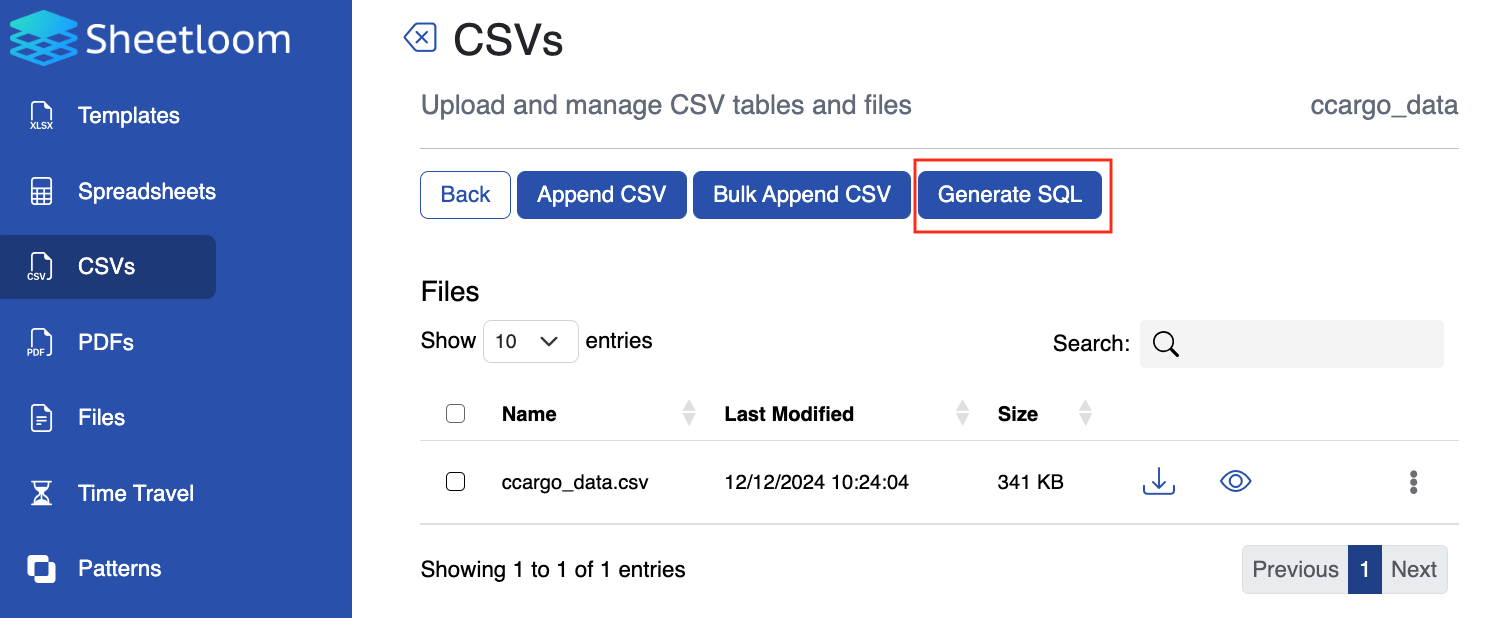The image size is (1486, 618).
Task: Open the three-dot menu for ccargo_data.csv
Action: click(x=1413, y=482)
